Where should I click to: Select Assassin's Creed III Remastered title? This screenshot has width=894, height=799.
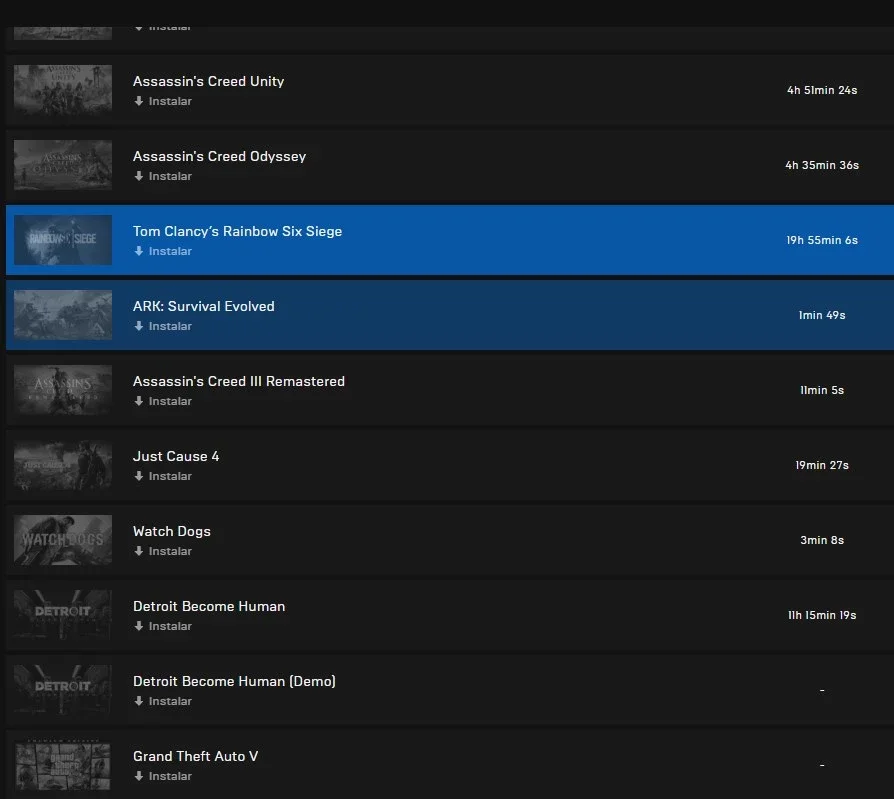coord(239,381)
